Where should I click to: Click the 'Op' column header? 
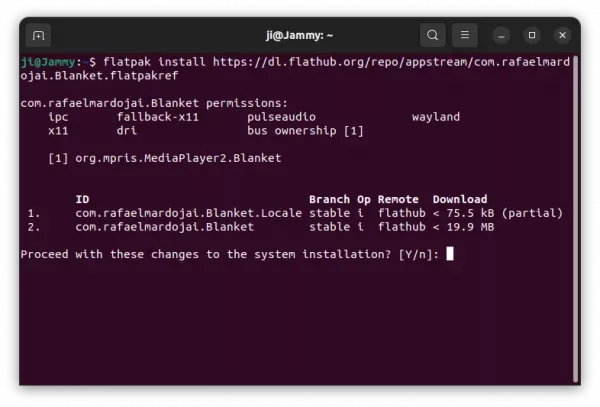[364, 200]
